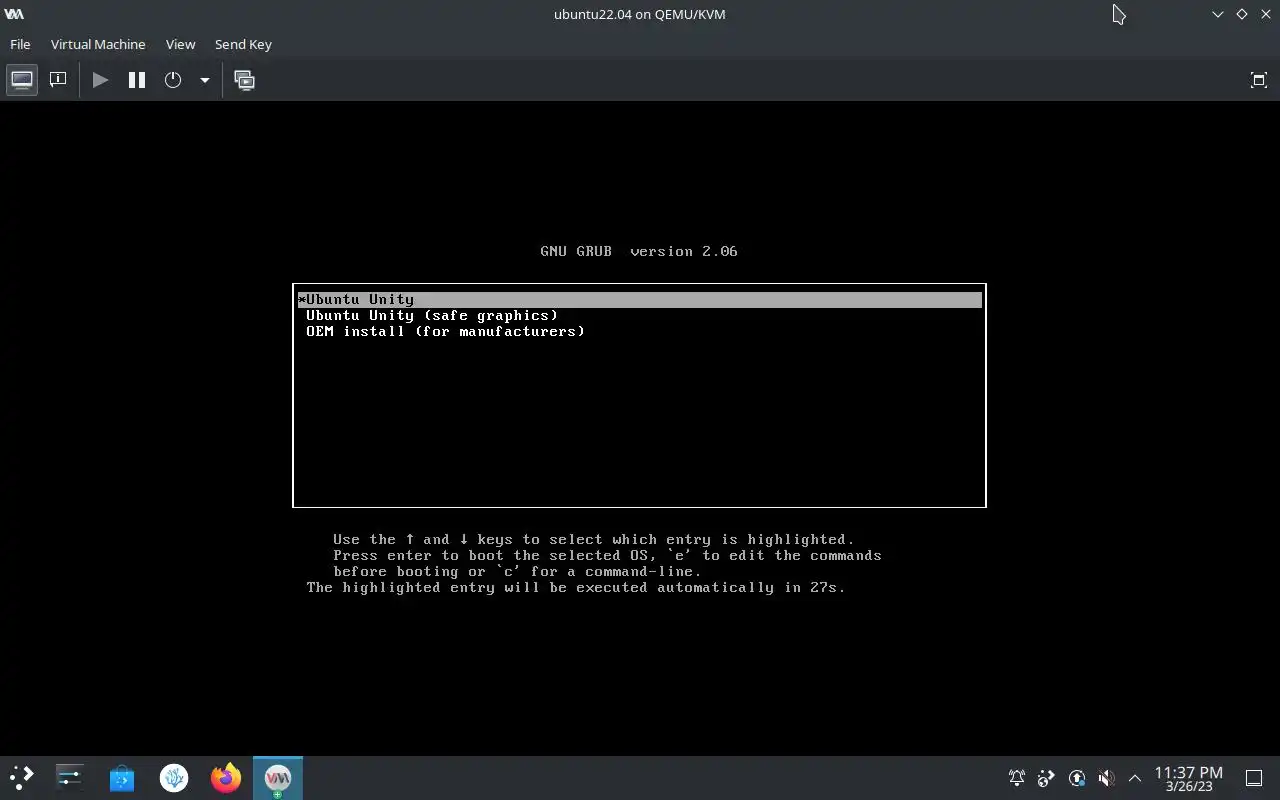The width and height of the screenshot is (1280, 800).
Task: Expand the shutdown options dropdown arrow
Action: pos(204,80)
